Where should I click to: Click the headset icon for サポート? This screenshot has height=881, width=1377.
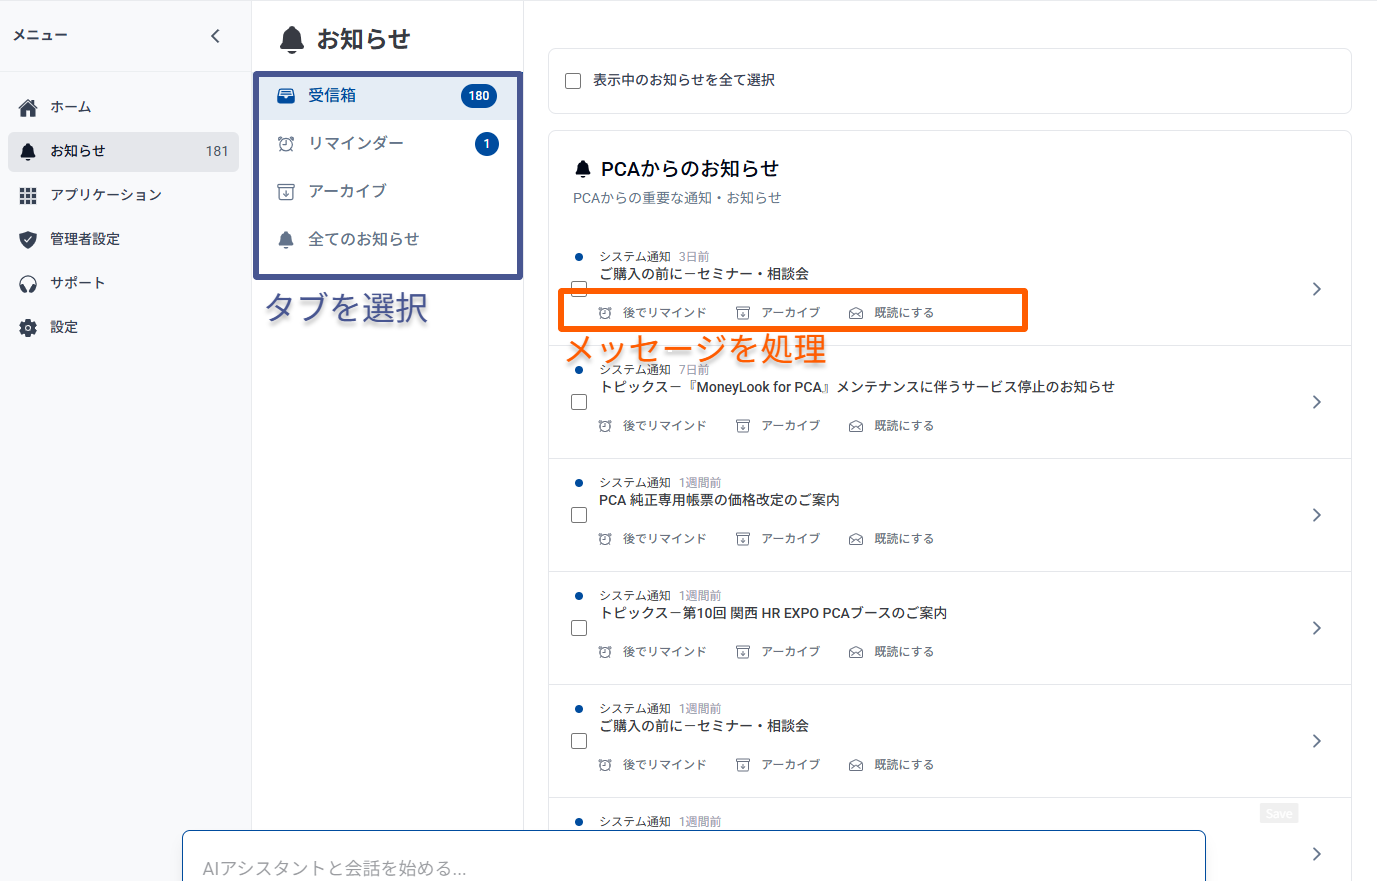[x=28, y=283]
